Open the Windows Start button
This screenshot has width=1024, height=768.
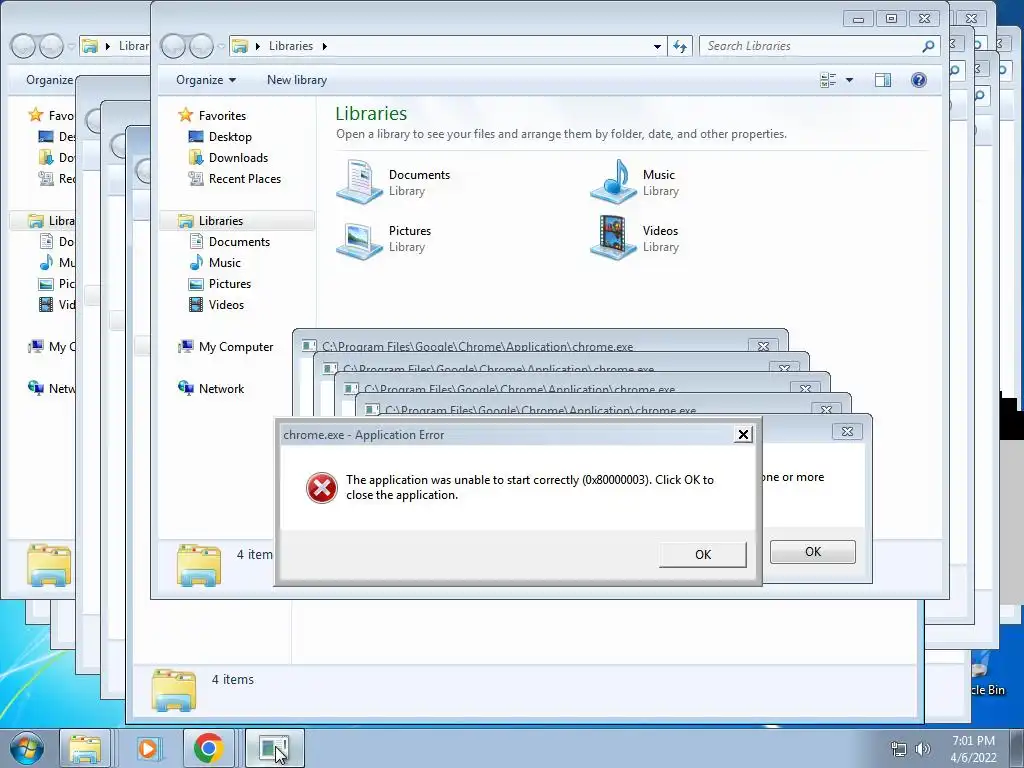(x=27, y=748)
